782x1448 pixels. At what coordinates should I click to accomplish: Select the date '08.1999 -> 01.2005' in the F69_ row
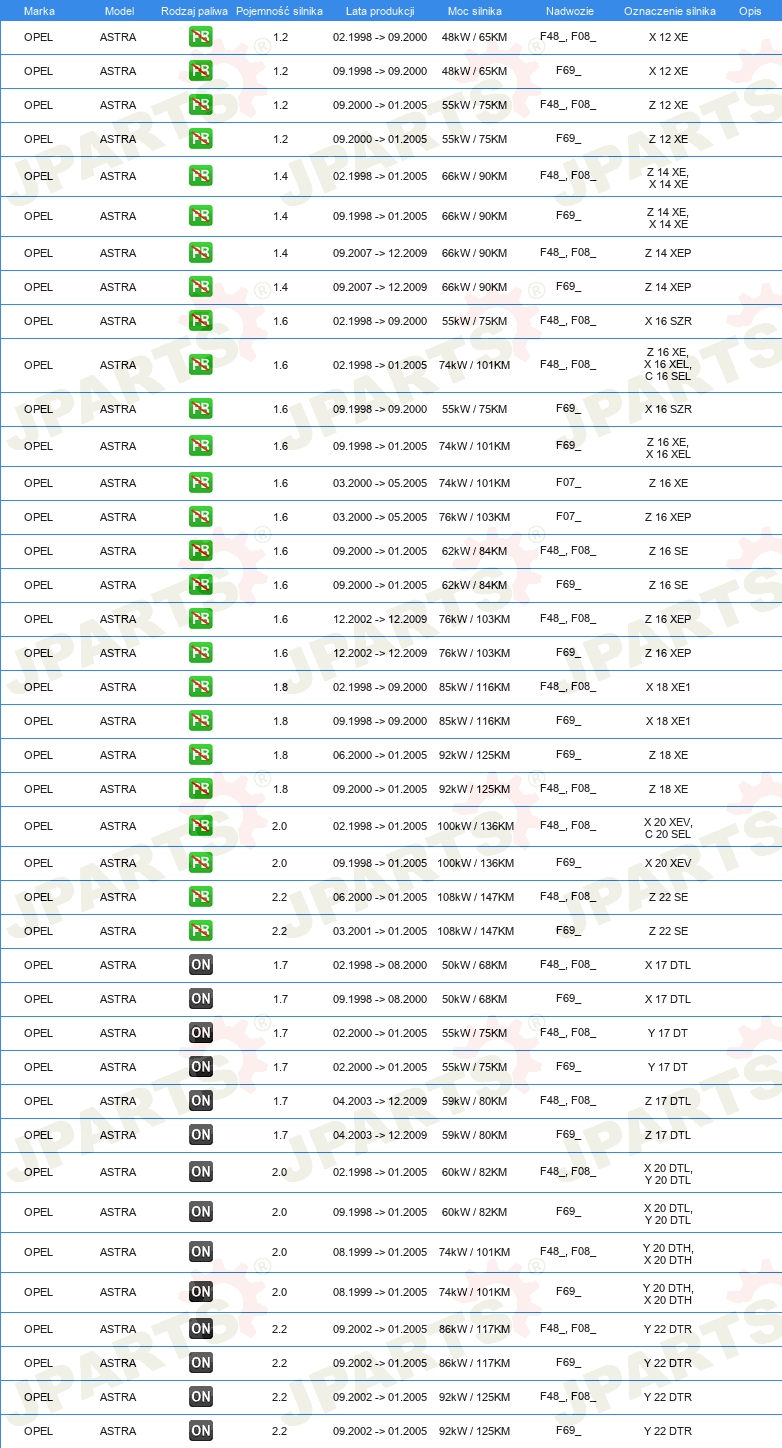(380, 1291)
